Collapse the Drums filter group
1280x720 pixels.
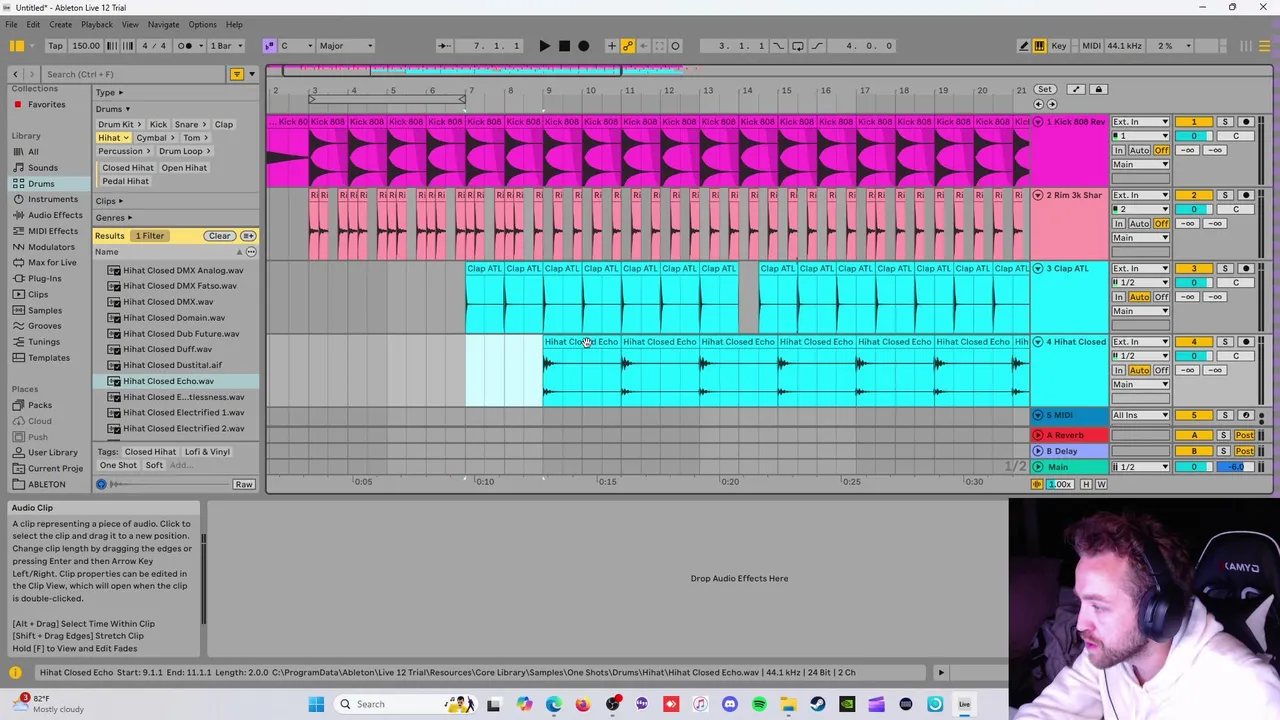113,109
